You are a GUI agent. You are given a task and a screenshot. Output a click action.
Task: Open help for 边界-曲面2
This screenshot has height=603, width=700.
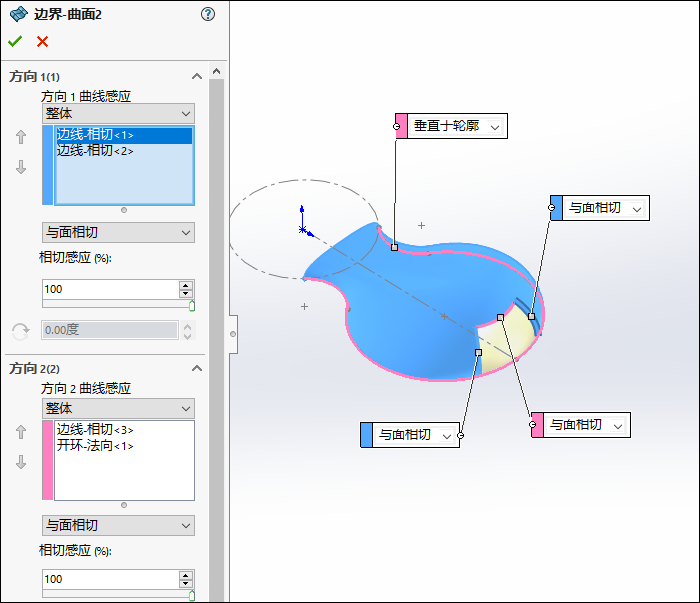click(208, 14)
